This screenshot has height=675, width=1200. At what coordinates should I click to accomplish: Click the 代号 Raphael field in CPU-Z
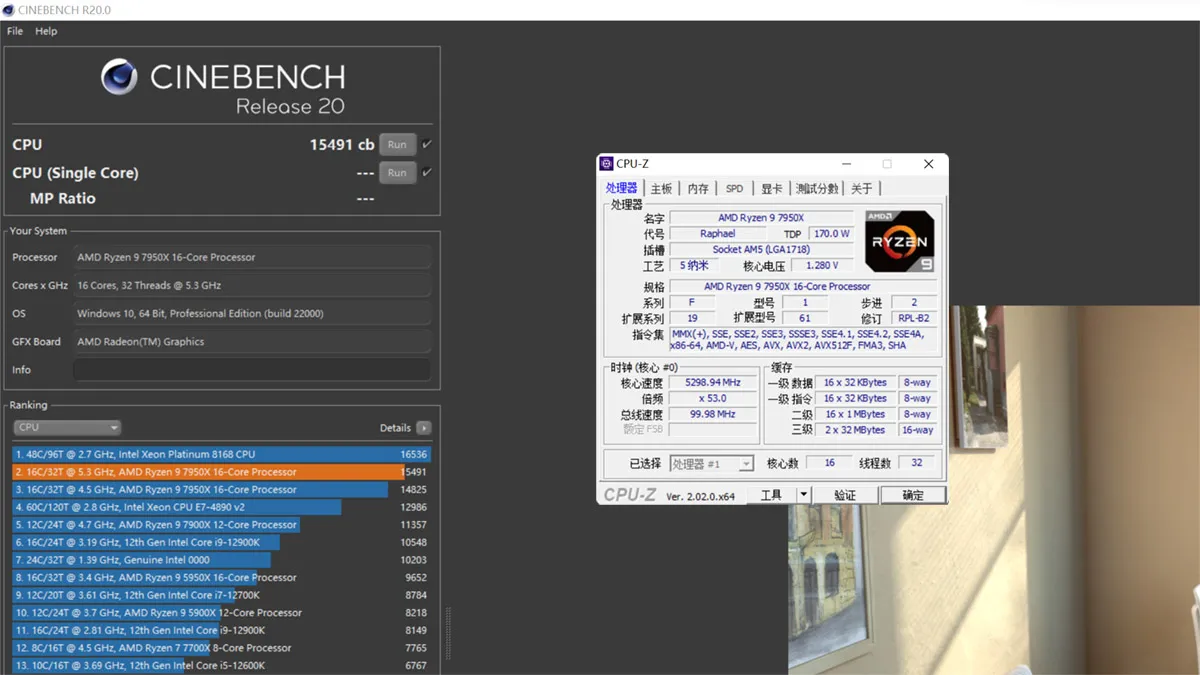click(717, 234)
